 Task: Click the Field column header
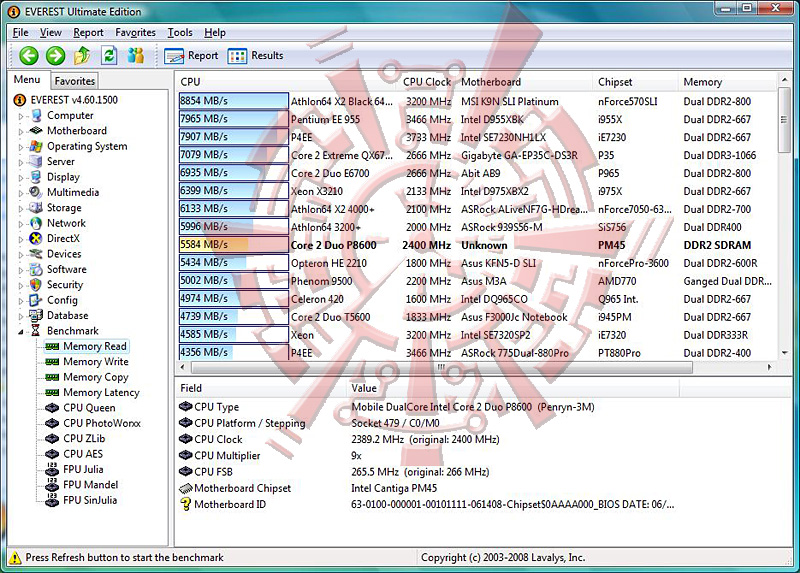coord(261,388)
